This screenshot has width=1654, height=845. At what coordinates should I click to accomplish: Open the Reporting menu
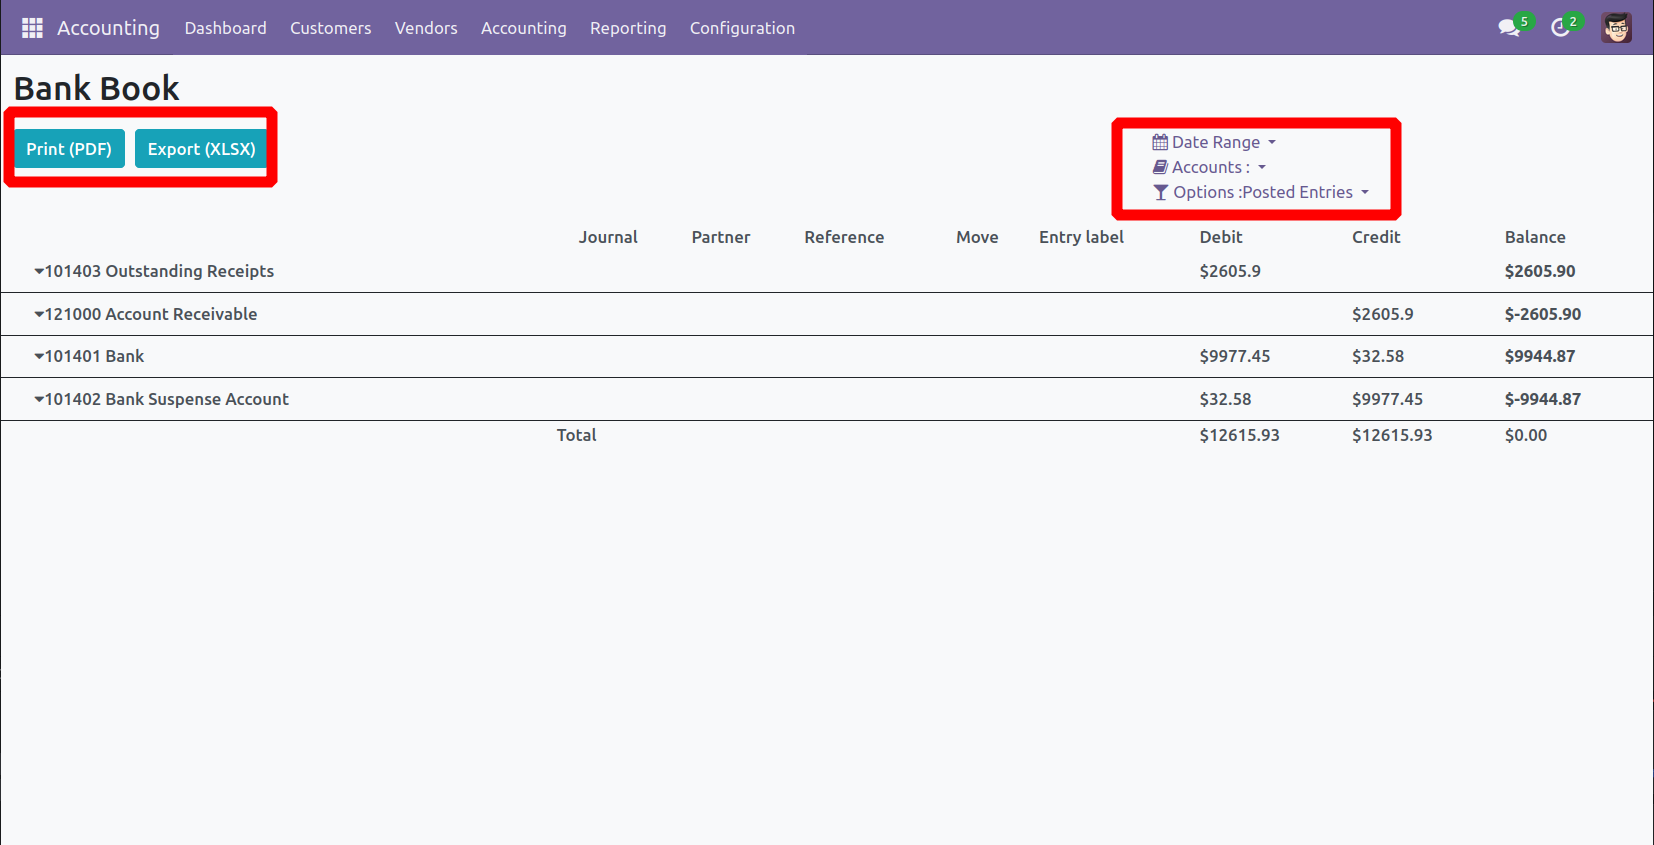(628, 28)
